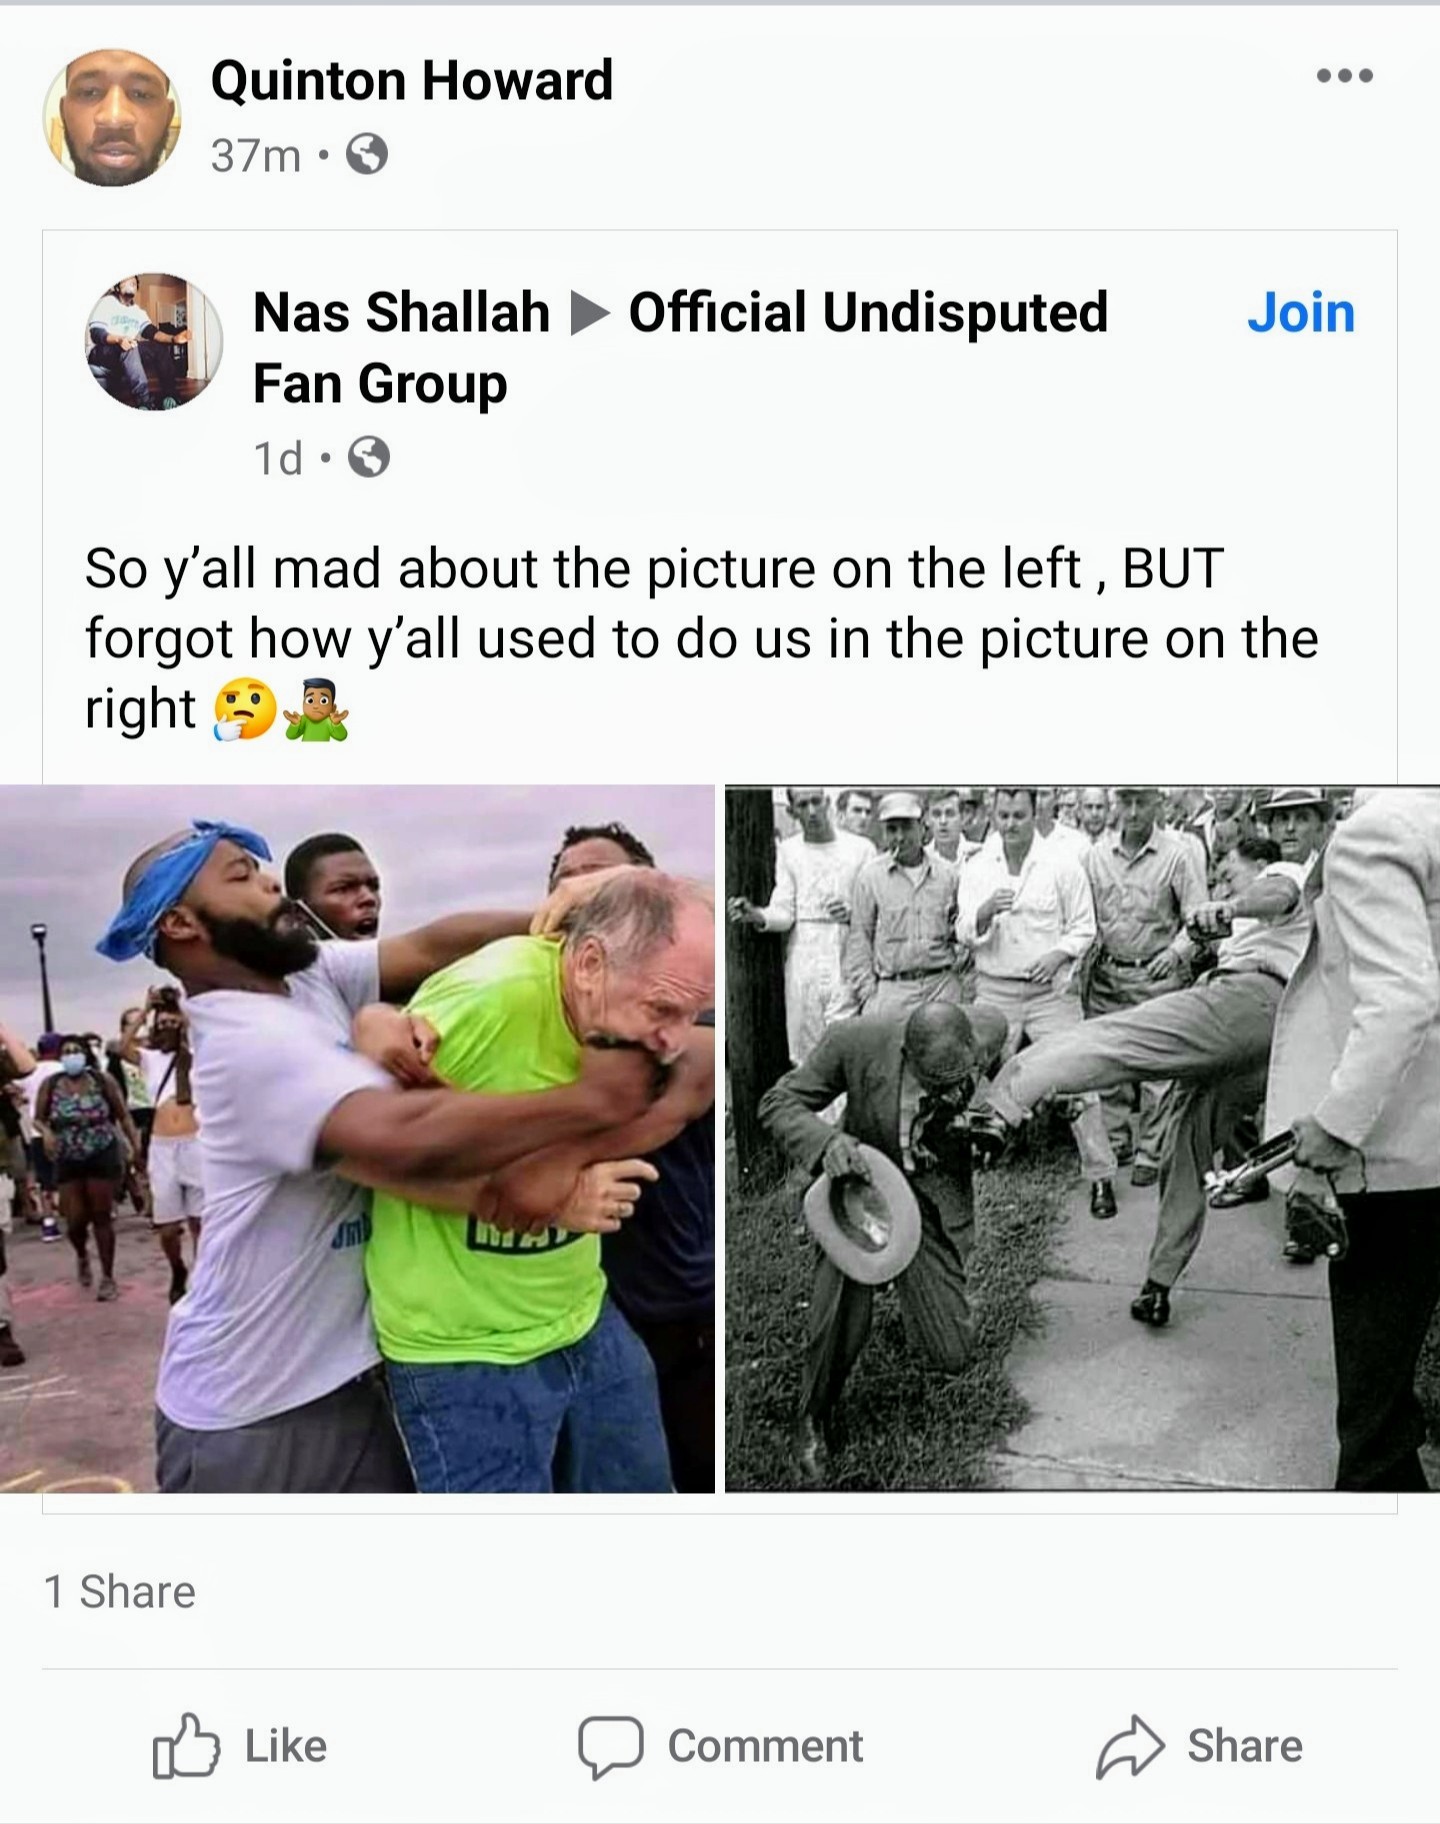
Task: Click Nas Shallah's profile picture
Action: point(153,341)
